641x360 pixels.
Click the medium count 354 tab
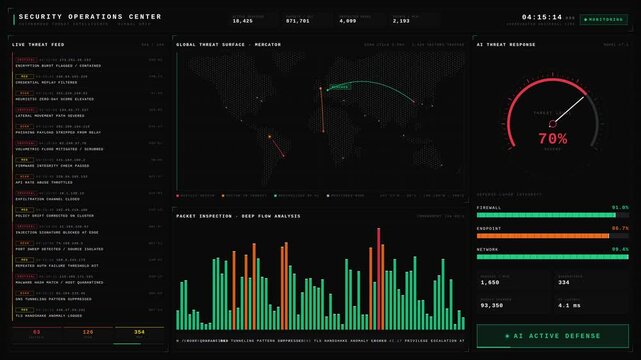139,334
